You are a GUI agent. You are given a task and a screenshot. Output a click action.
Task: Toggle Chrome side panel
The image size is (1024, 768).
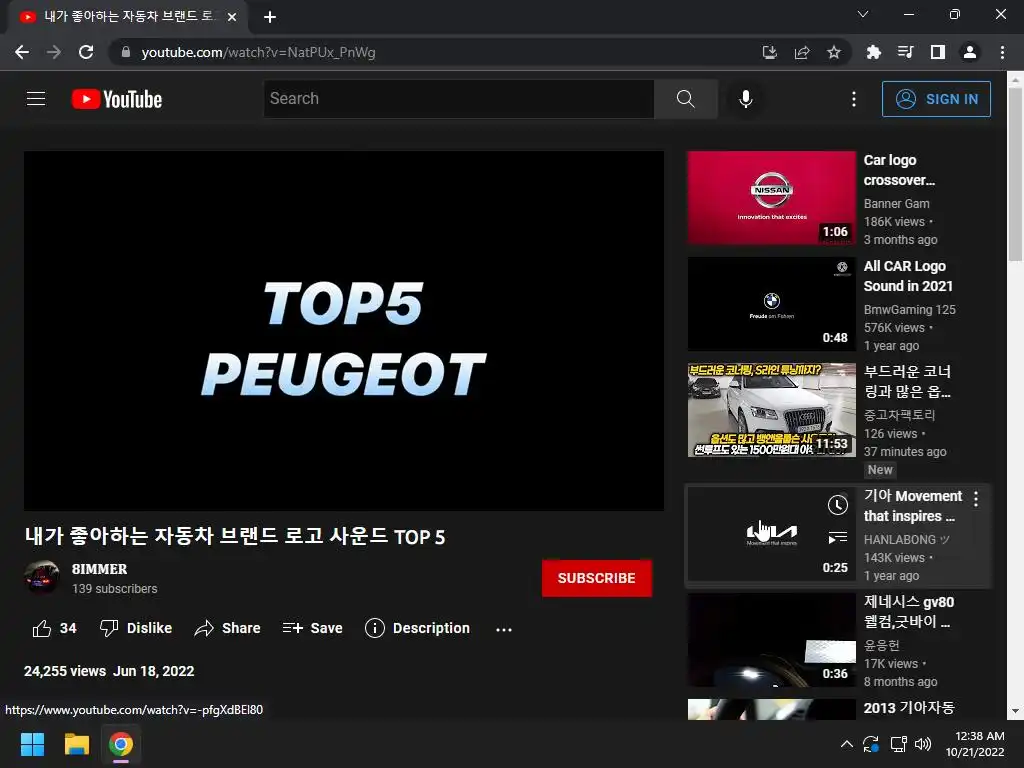point(937,52)
